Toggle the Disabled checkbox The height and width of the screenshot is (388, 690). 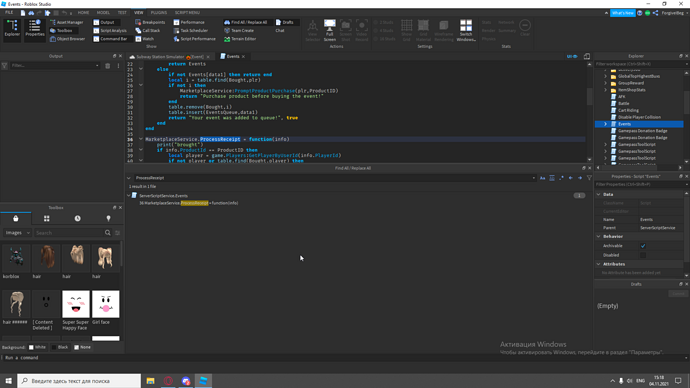[643, 255]
